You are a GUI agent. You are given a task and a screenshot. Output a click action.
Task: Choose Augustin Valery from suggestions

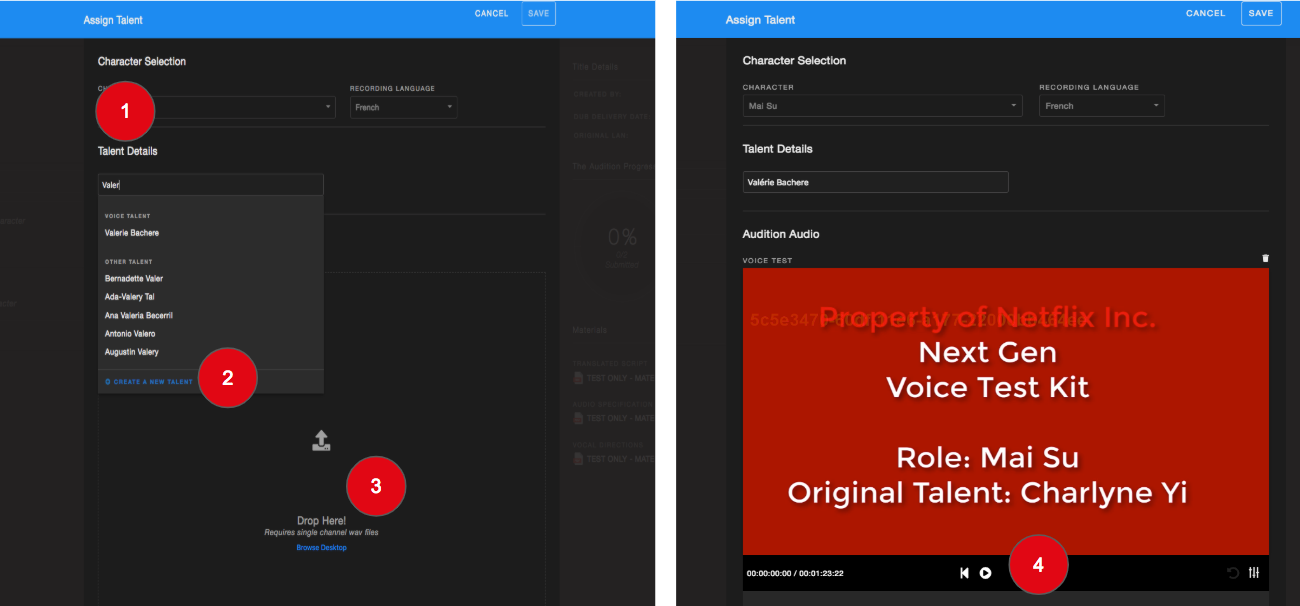pyautogui.click(x=132, y=352)
